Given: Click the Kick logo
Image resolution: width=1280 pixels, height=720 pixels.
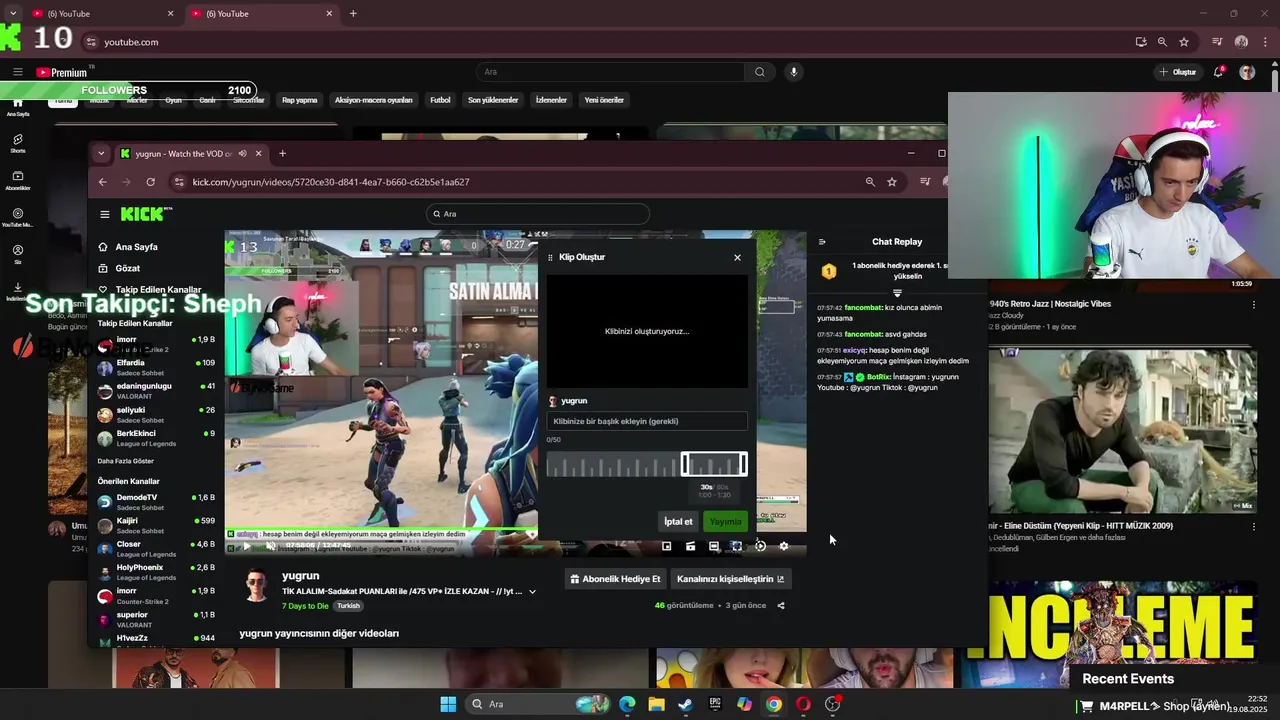Looking at the screenshot, I should point(146,214).
